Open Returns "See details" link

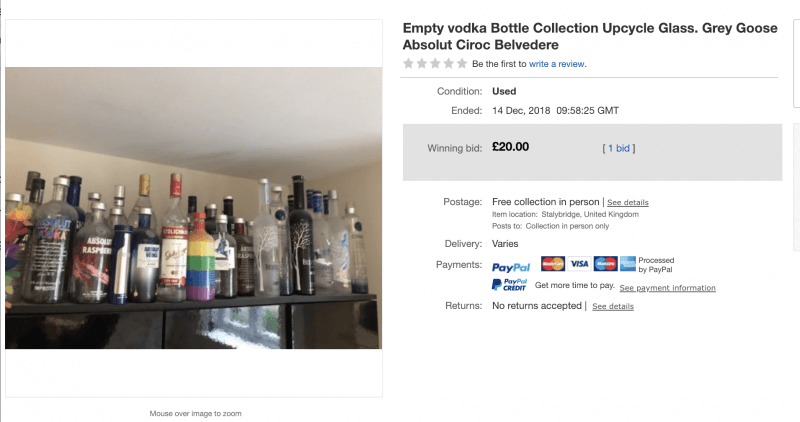[x=612, y=306]
